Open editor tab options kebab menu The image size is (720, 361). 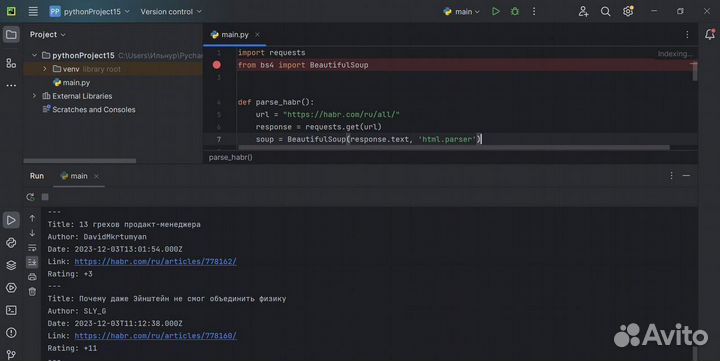click(687, 34)
